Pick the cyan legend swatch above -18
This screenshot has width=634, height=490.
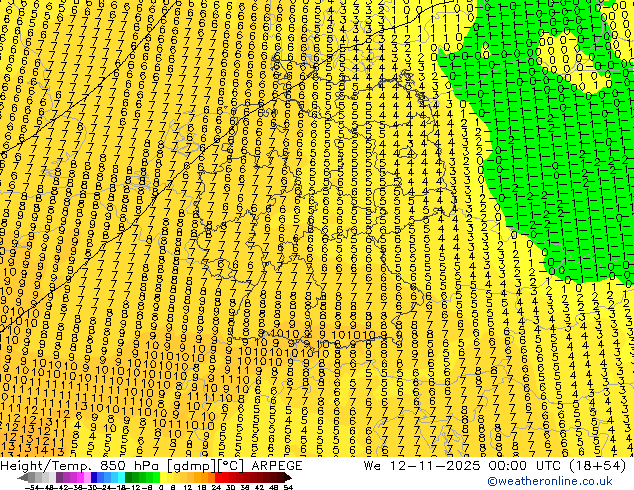[x=122, y=477]
